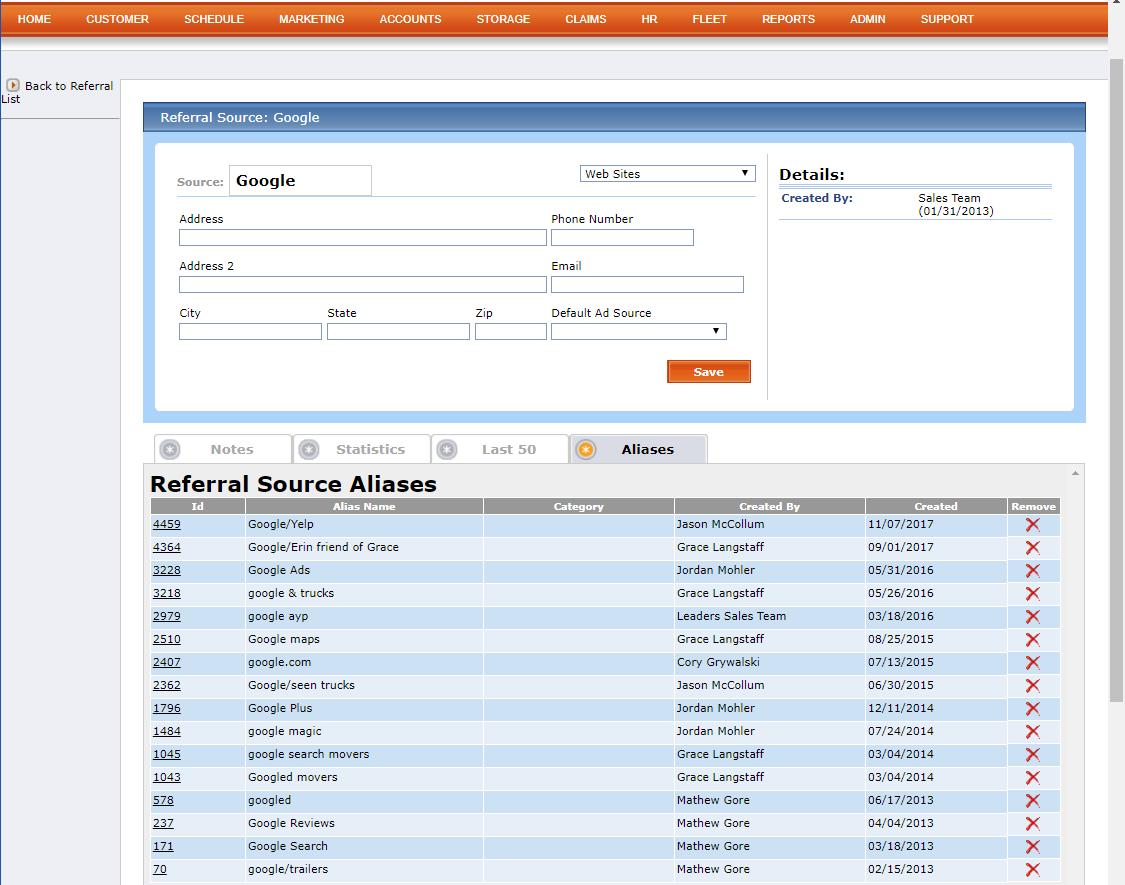Screen dimensions: 1125x885
Task: Open alias Id 3228 link
Action: pyautogui.click(x=166, y=571)
